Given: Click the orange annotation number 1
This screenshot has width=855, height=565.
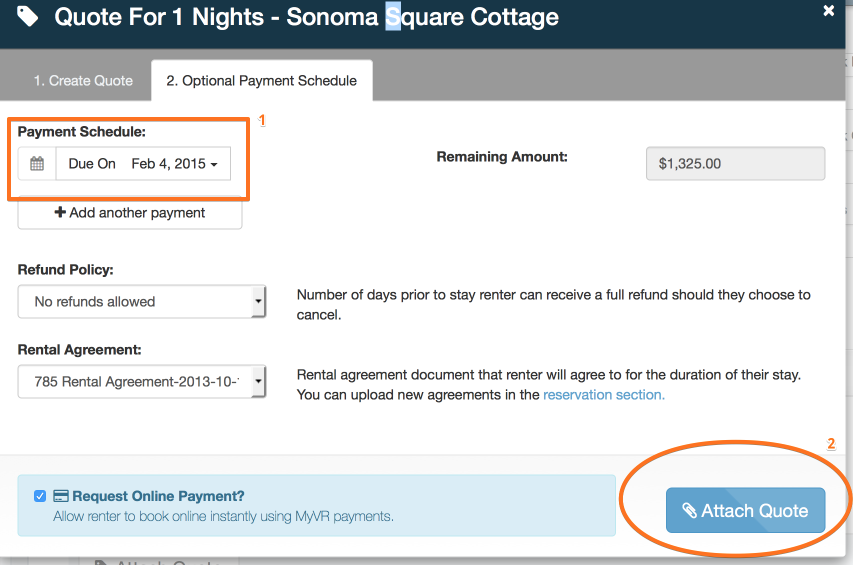Looking at the screenshot, I should [262, 120].
